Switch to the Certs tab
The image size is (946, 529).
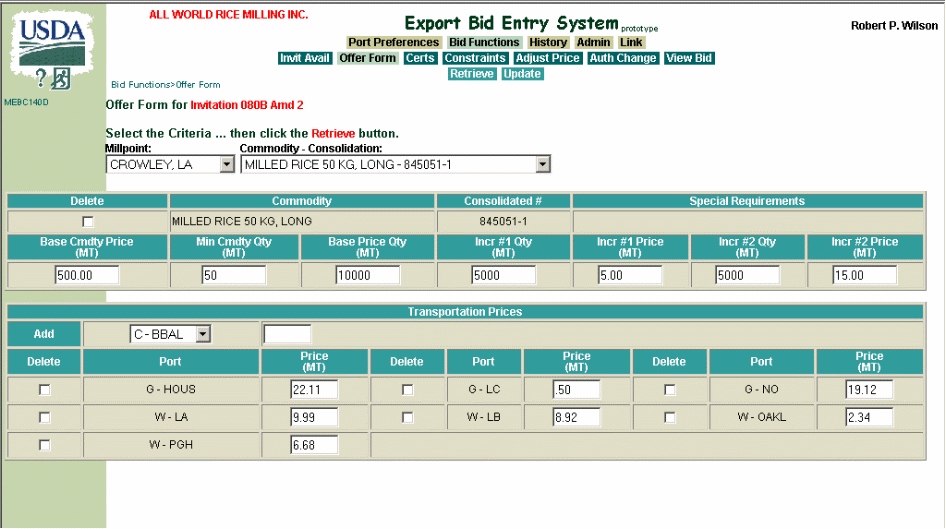420,58
